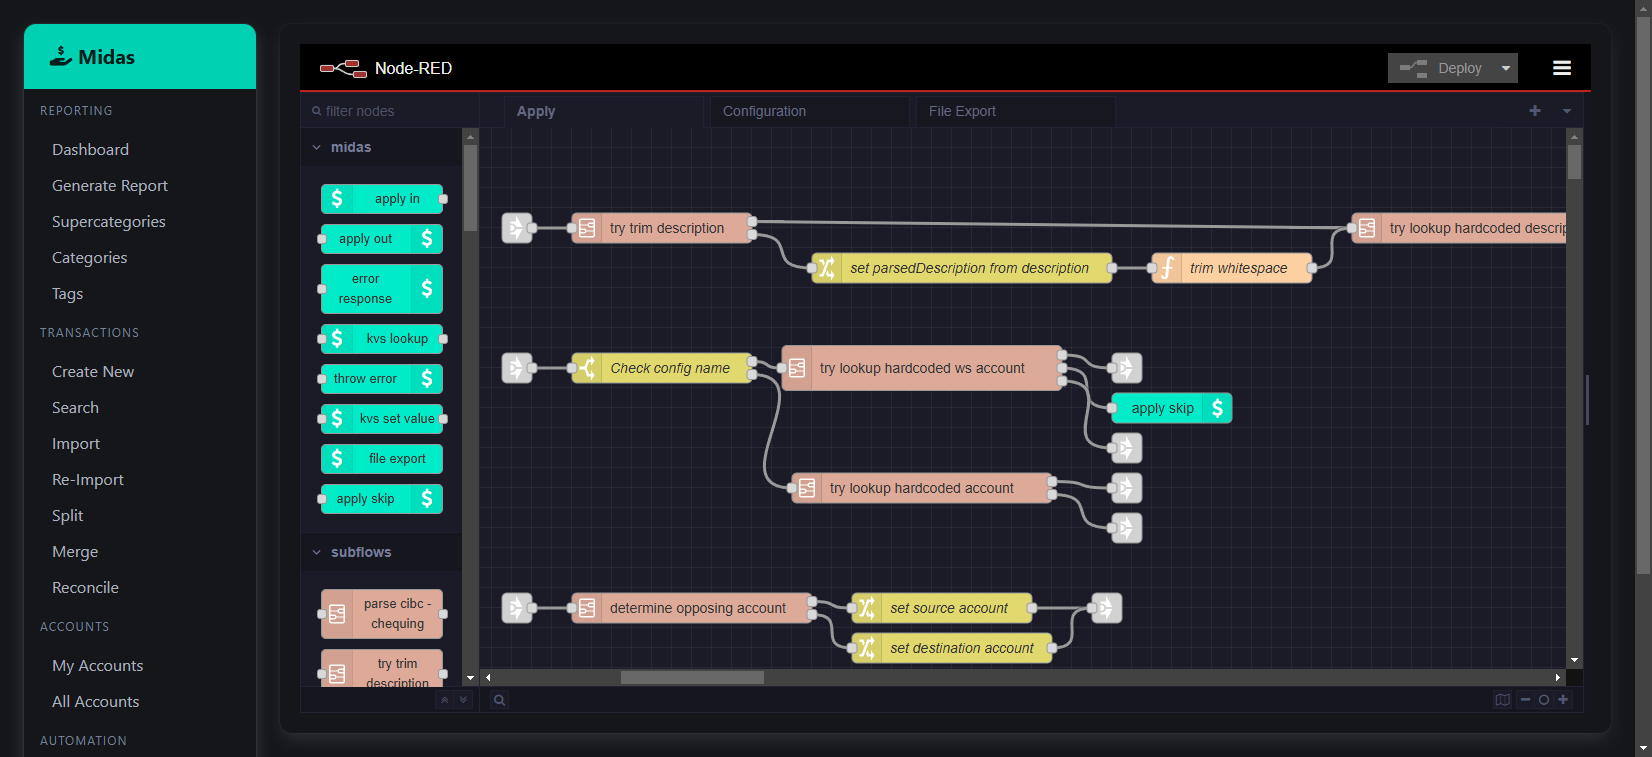Click the apply skip canvas node
This screenshot has width=1652, height=757.
tap(1172, 408)
